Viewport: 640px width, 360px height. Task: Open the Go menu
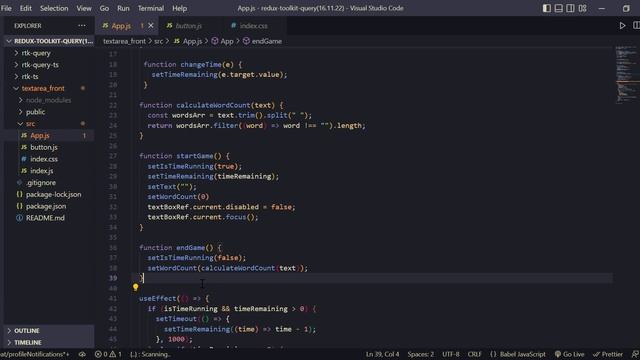click(104, 8)
